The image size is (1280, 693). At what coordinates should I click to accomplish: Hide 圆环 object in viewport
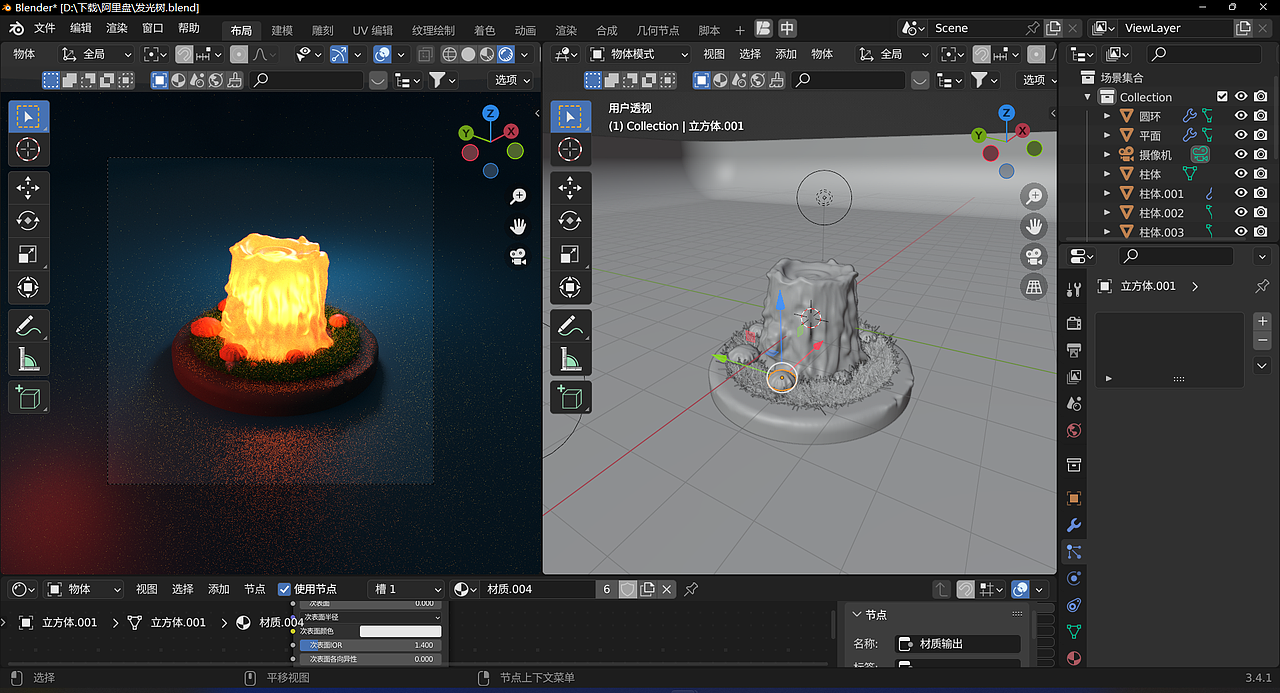(x=1241, y=116)
